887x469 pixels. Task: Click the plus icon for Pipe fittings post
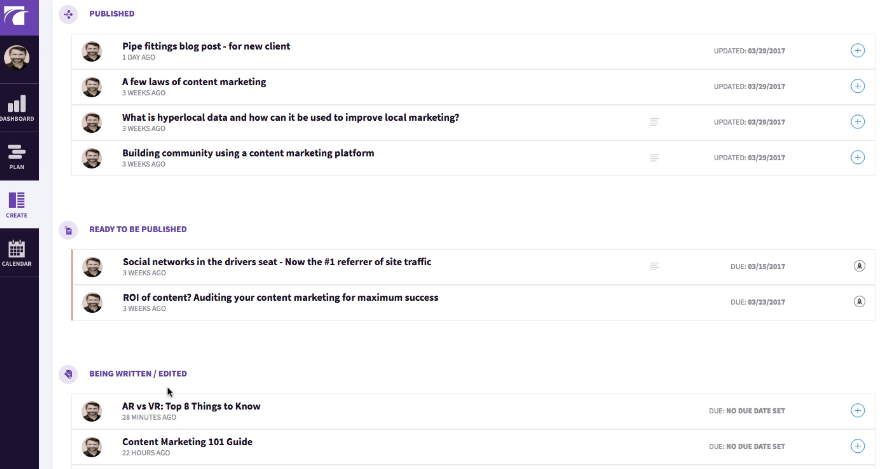[857, 50]
